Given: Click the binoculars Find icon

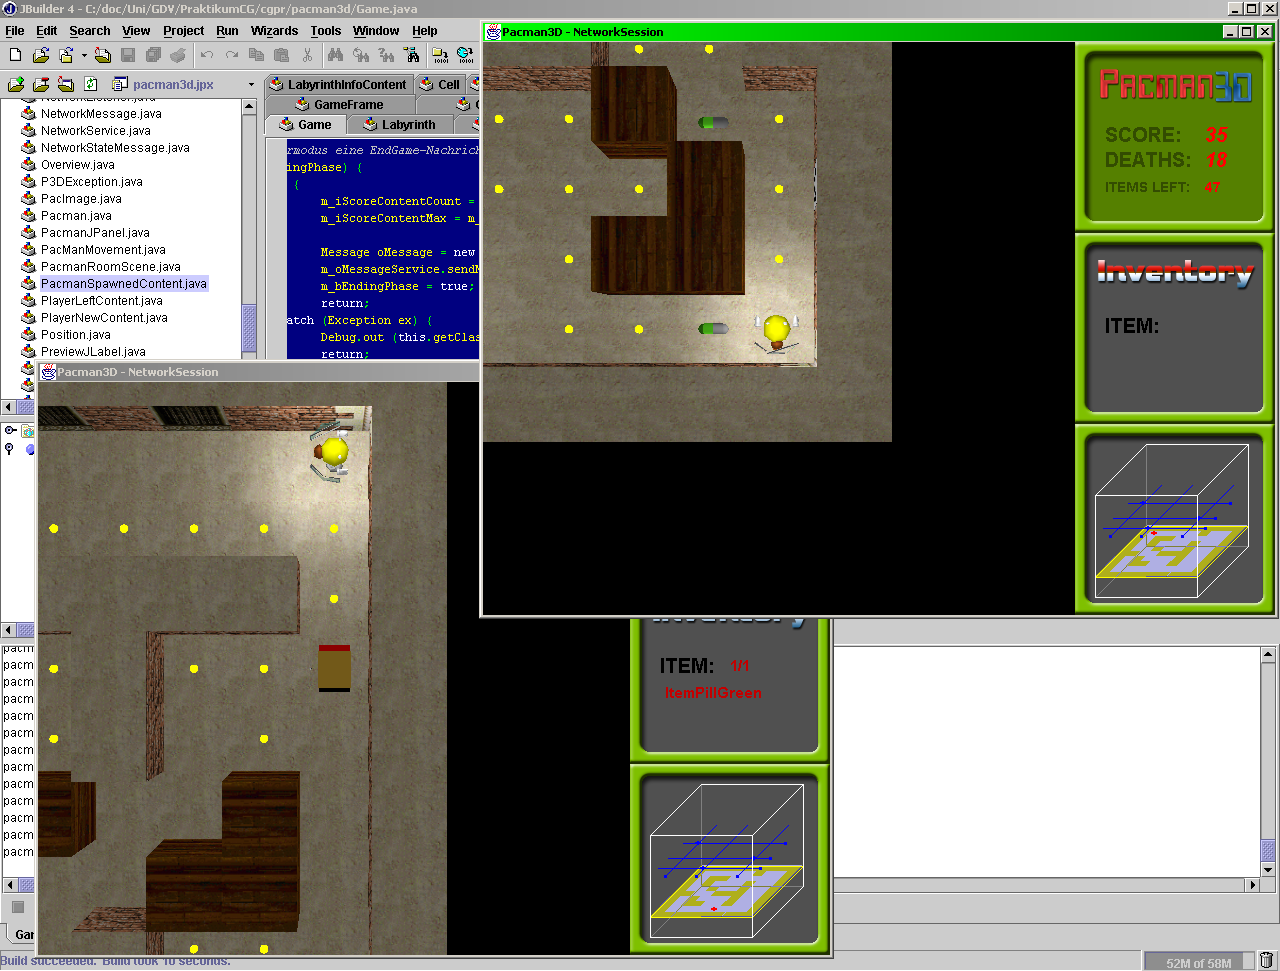Looking at the screenshot, I should [335, 55].
